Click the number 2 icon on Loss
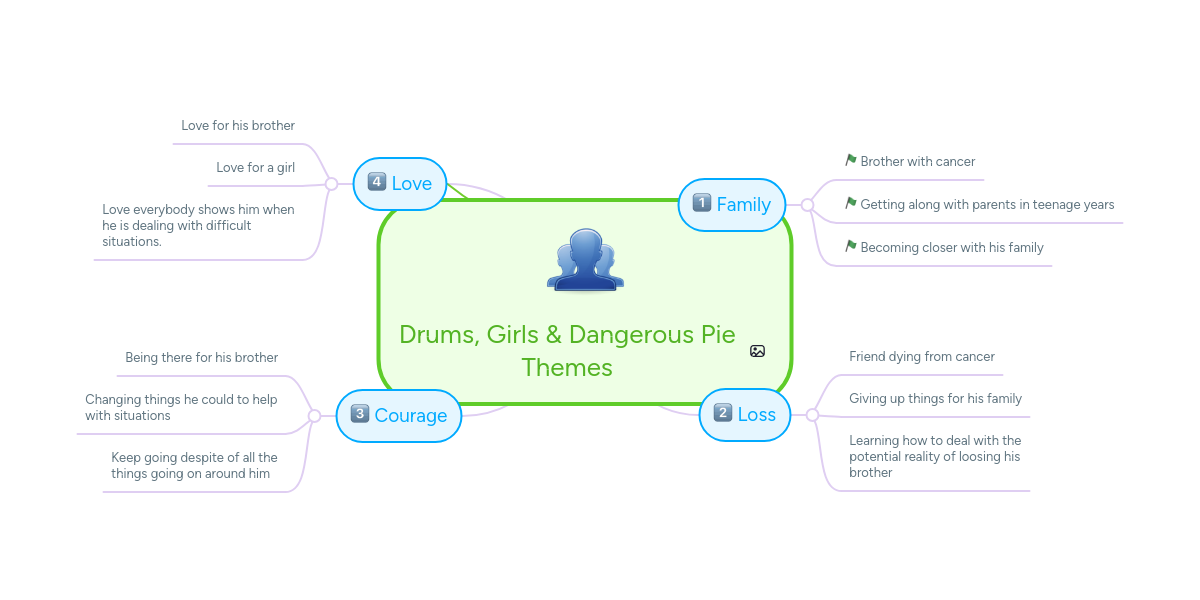This screenshot has height=600, width=1200. 722,413
